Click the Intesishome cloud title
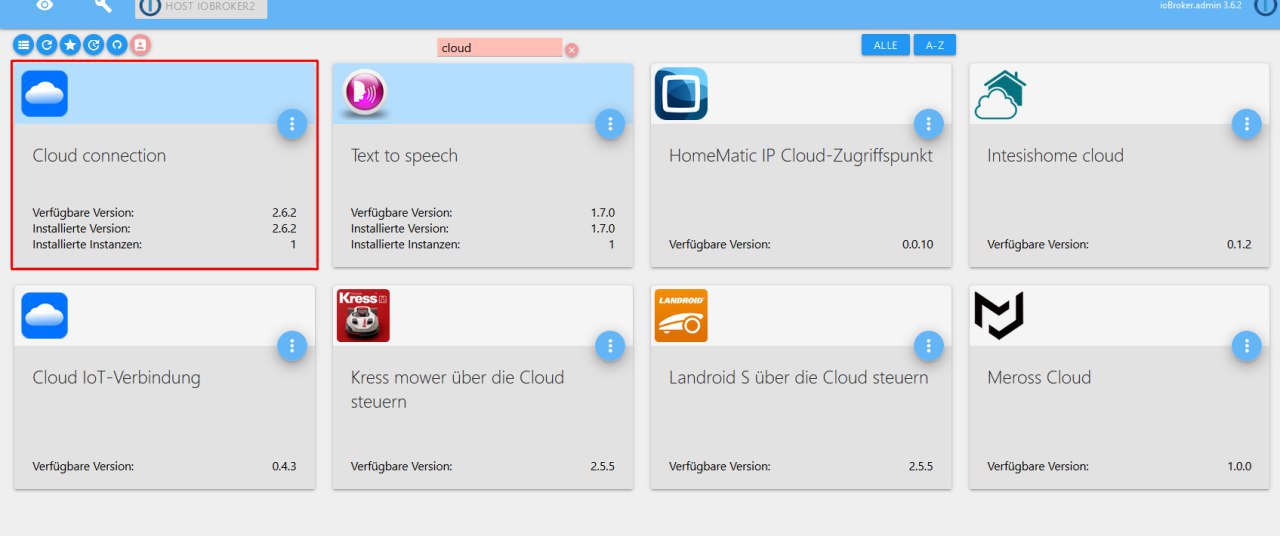The width and height of the screenshot is (1280, 536). click(x=1055, y=156)
